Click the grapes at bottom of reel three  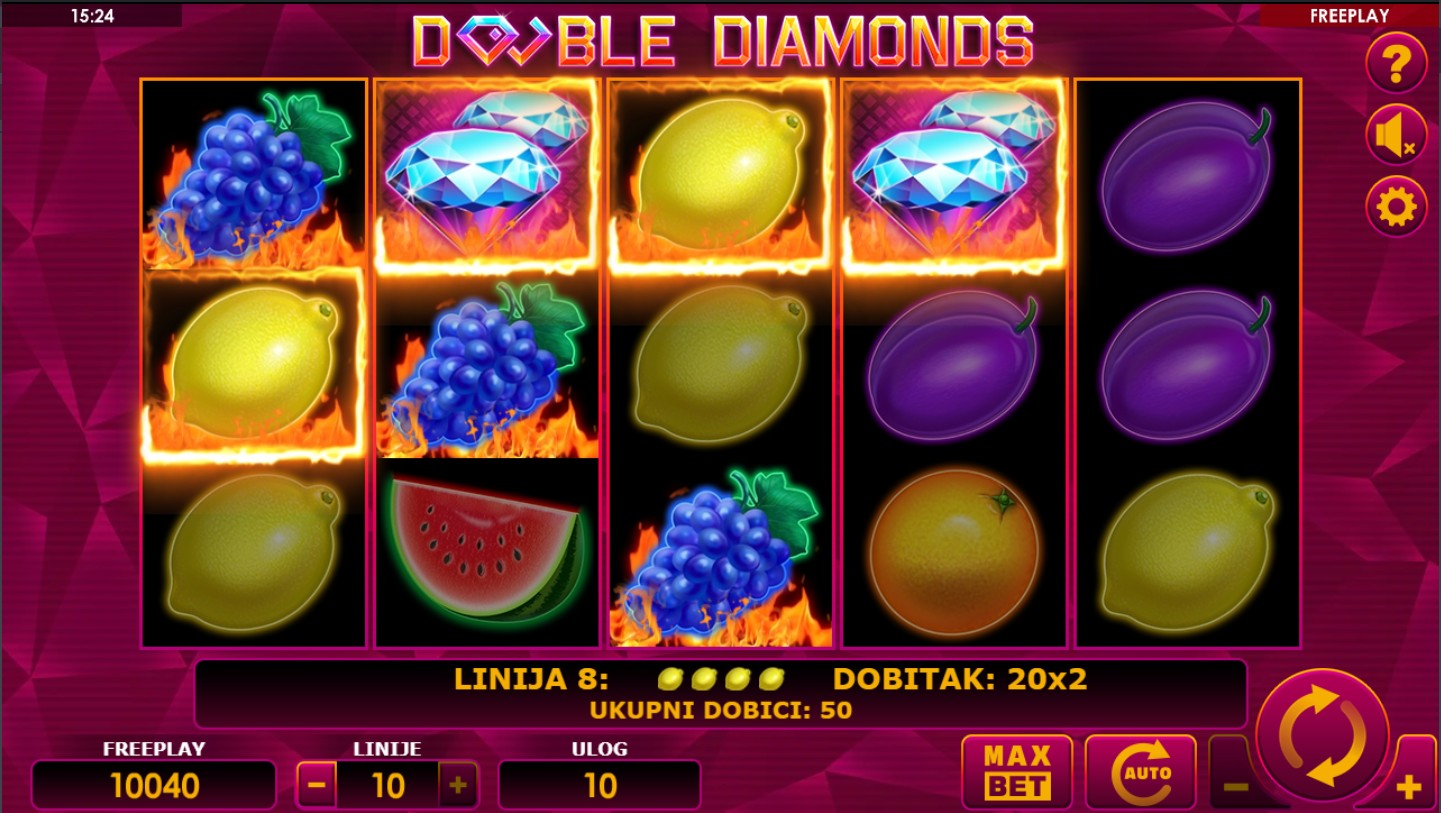(720, 553)
